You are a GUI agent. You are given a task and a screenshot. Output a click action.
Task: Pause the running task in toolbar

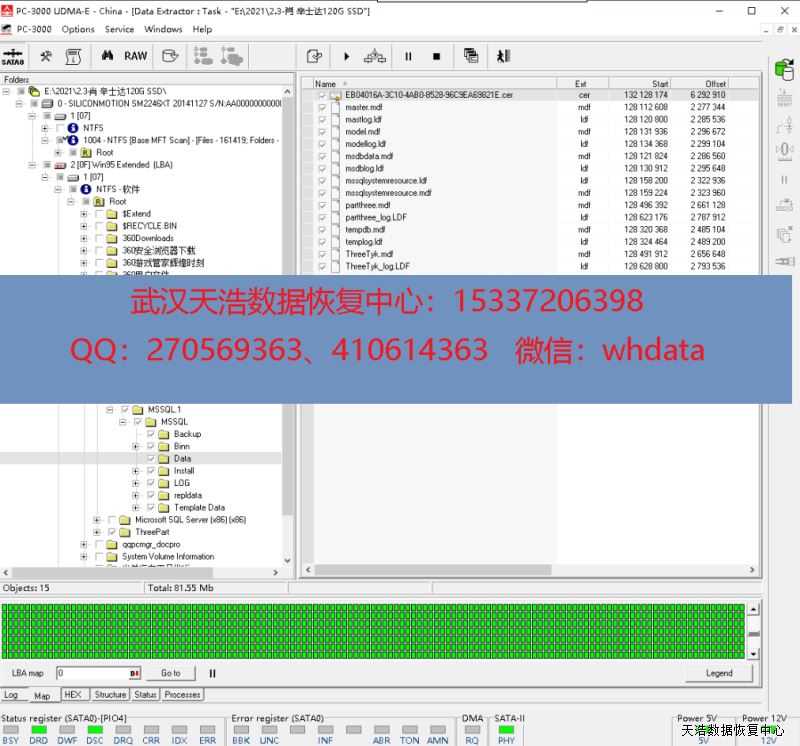pos(408,57)
